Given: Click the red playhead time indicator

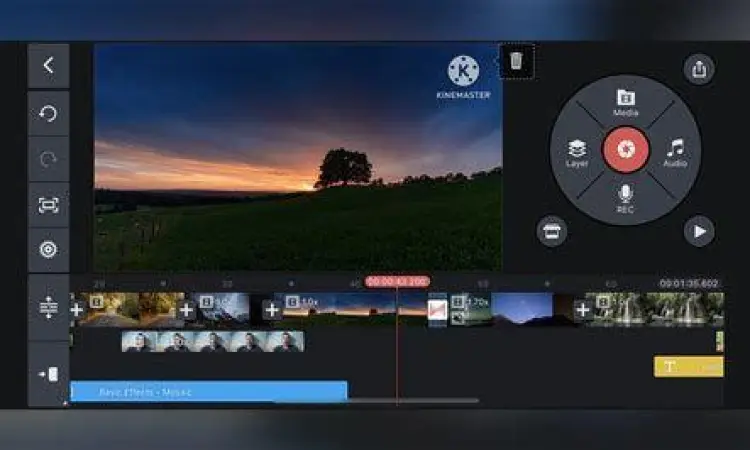Looking at the screenshot, I should (x=397, y=282).
